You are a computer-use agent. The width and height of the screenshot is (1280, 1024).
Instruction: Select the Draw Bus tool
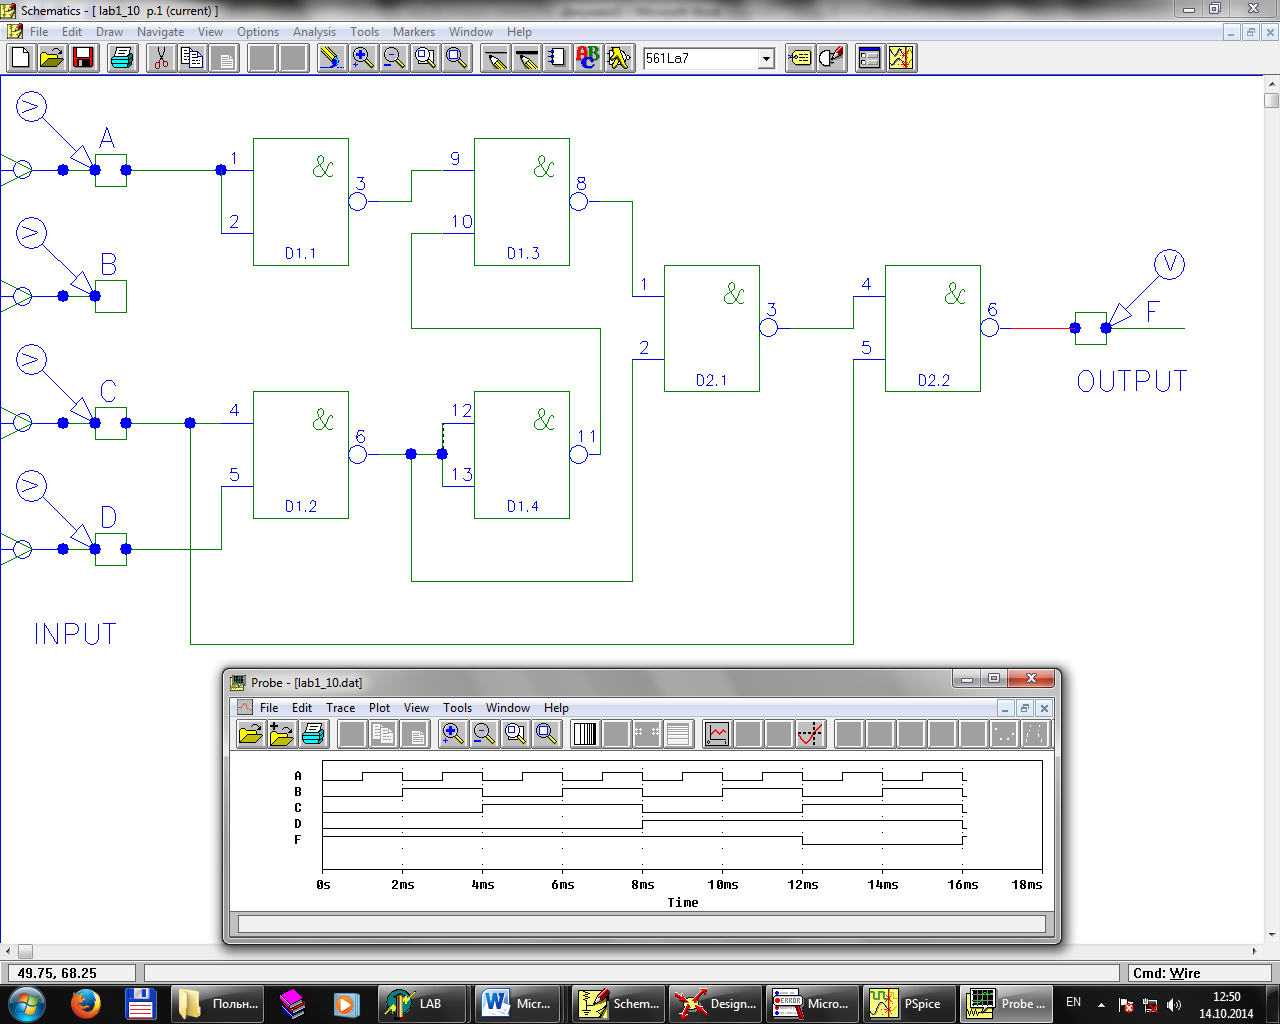[x=526, y=58]
